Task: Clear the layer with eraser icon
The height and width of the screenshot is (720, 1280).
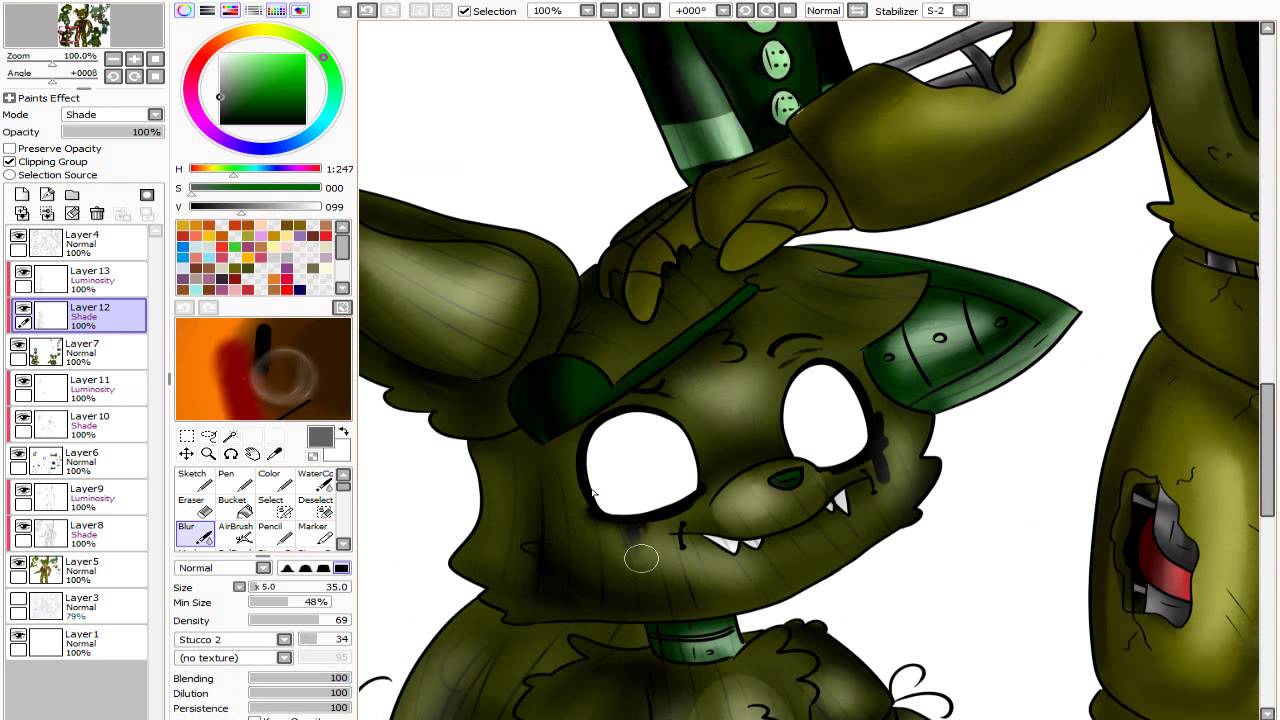Action: (72, 213)
